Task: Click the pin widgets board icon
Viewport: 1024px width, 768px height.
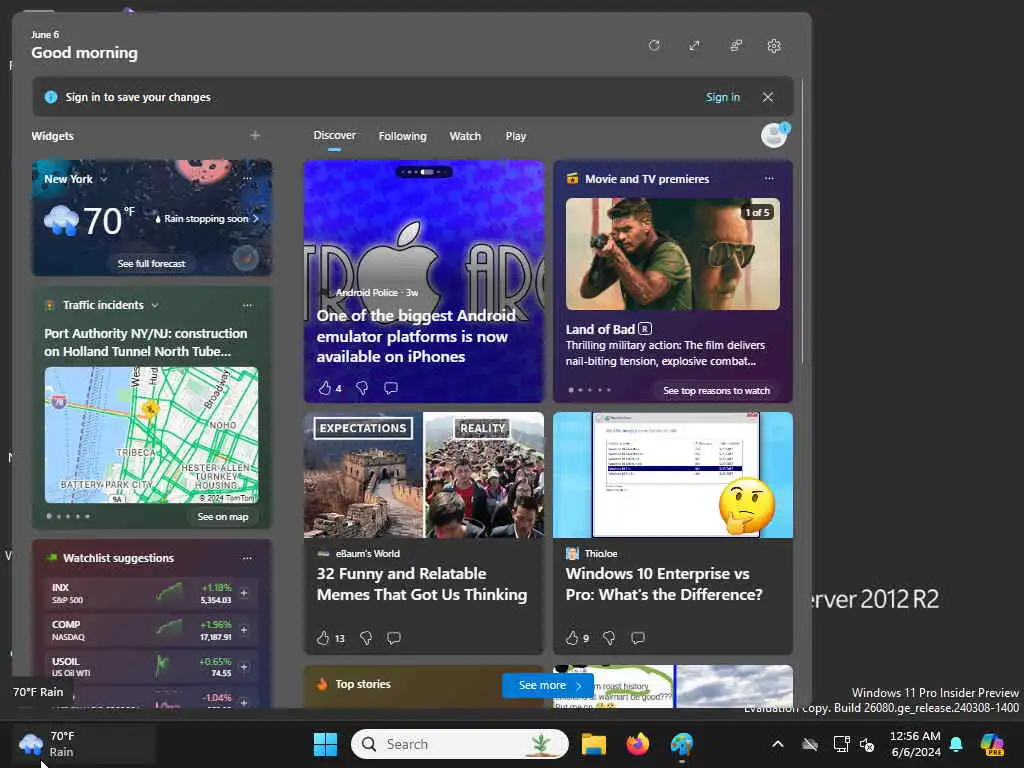Action: click(735, 46)
